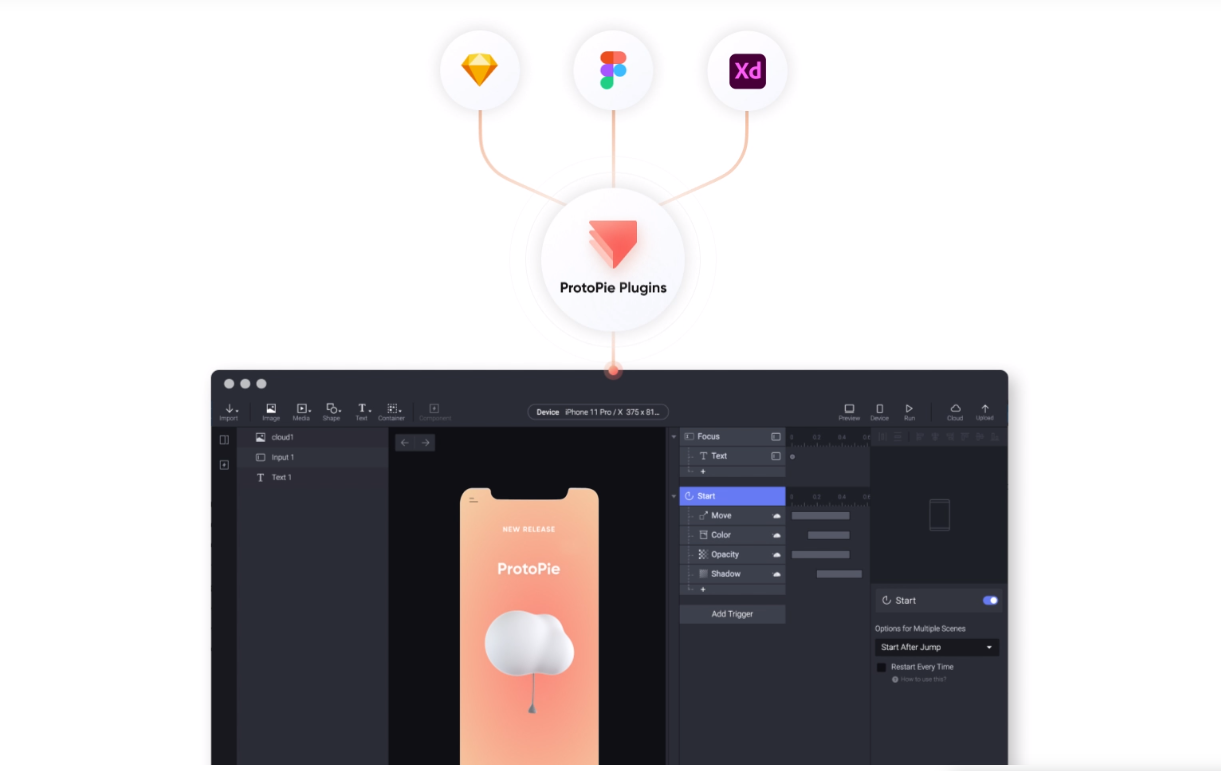Viewport: 1221px width, 771px height.
Task: Click the cloud icon on Color row
Action: click(776, 535)
